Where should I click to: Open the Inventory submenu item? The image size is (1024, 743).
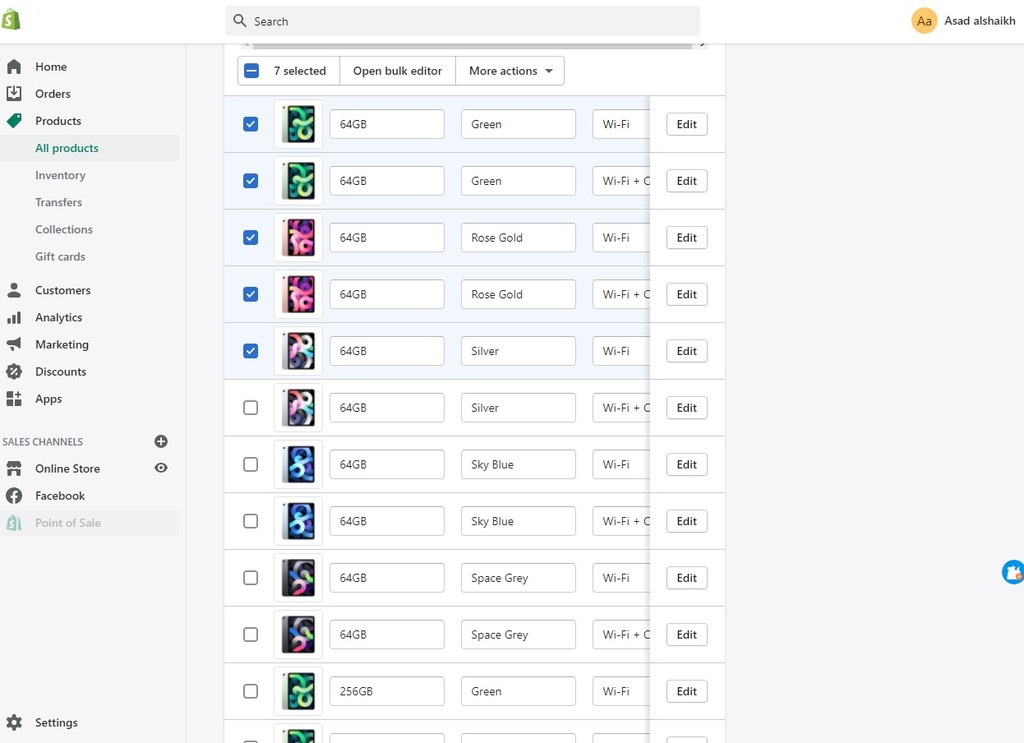pos(60,175)
